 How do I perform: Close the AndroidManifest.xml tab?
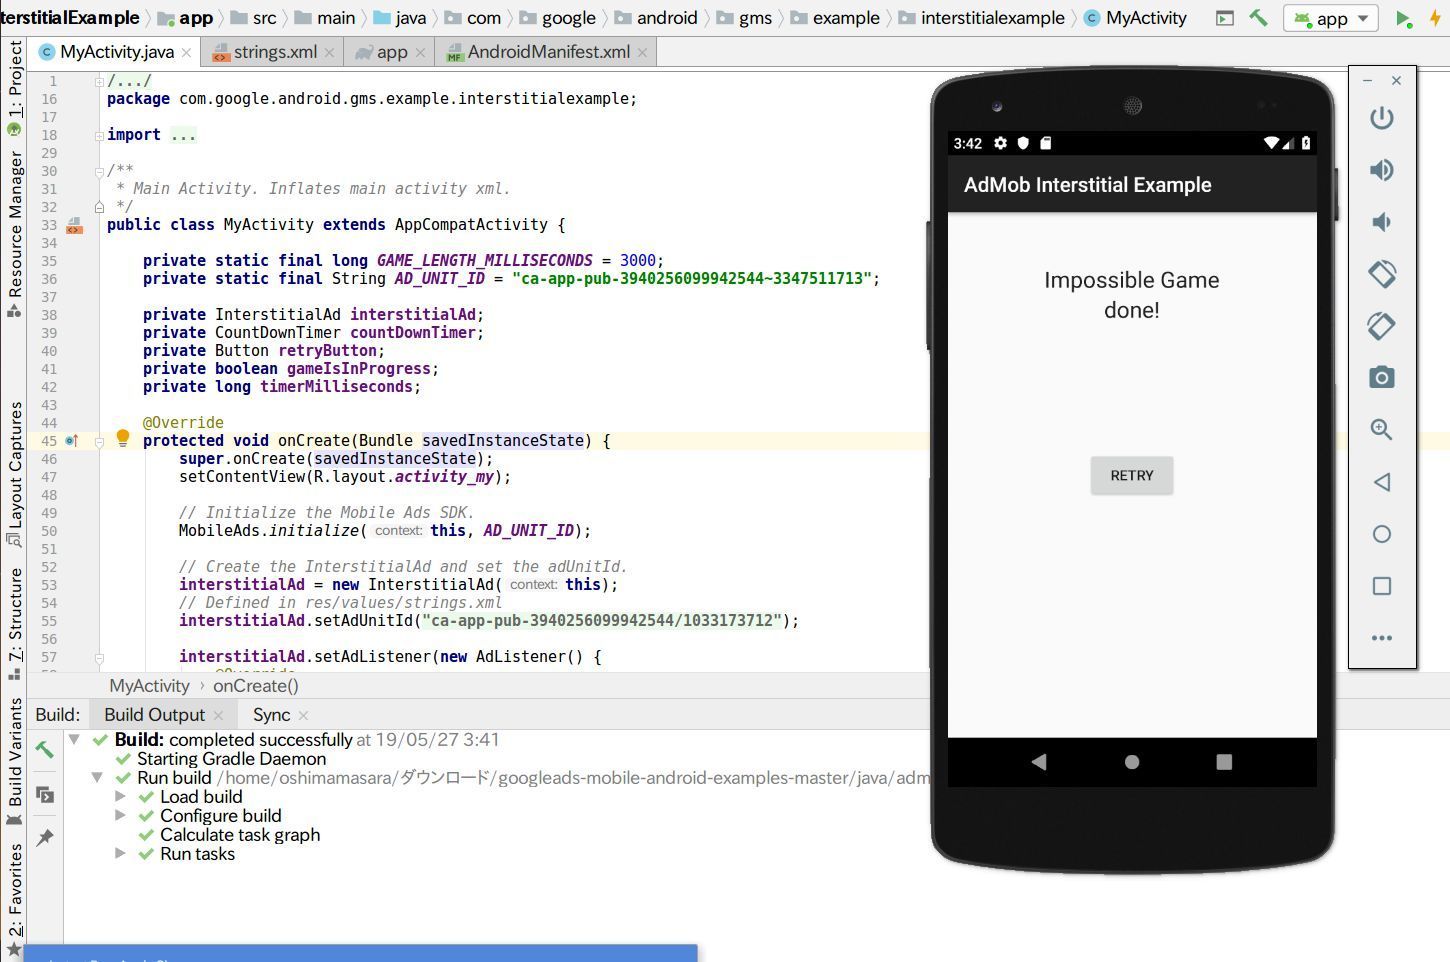[x=642, y=53]
